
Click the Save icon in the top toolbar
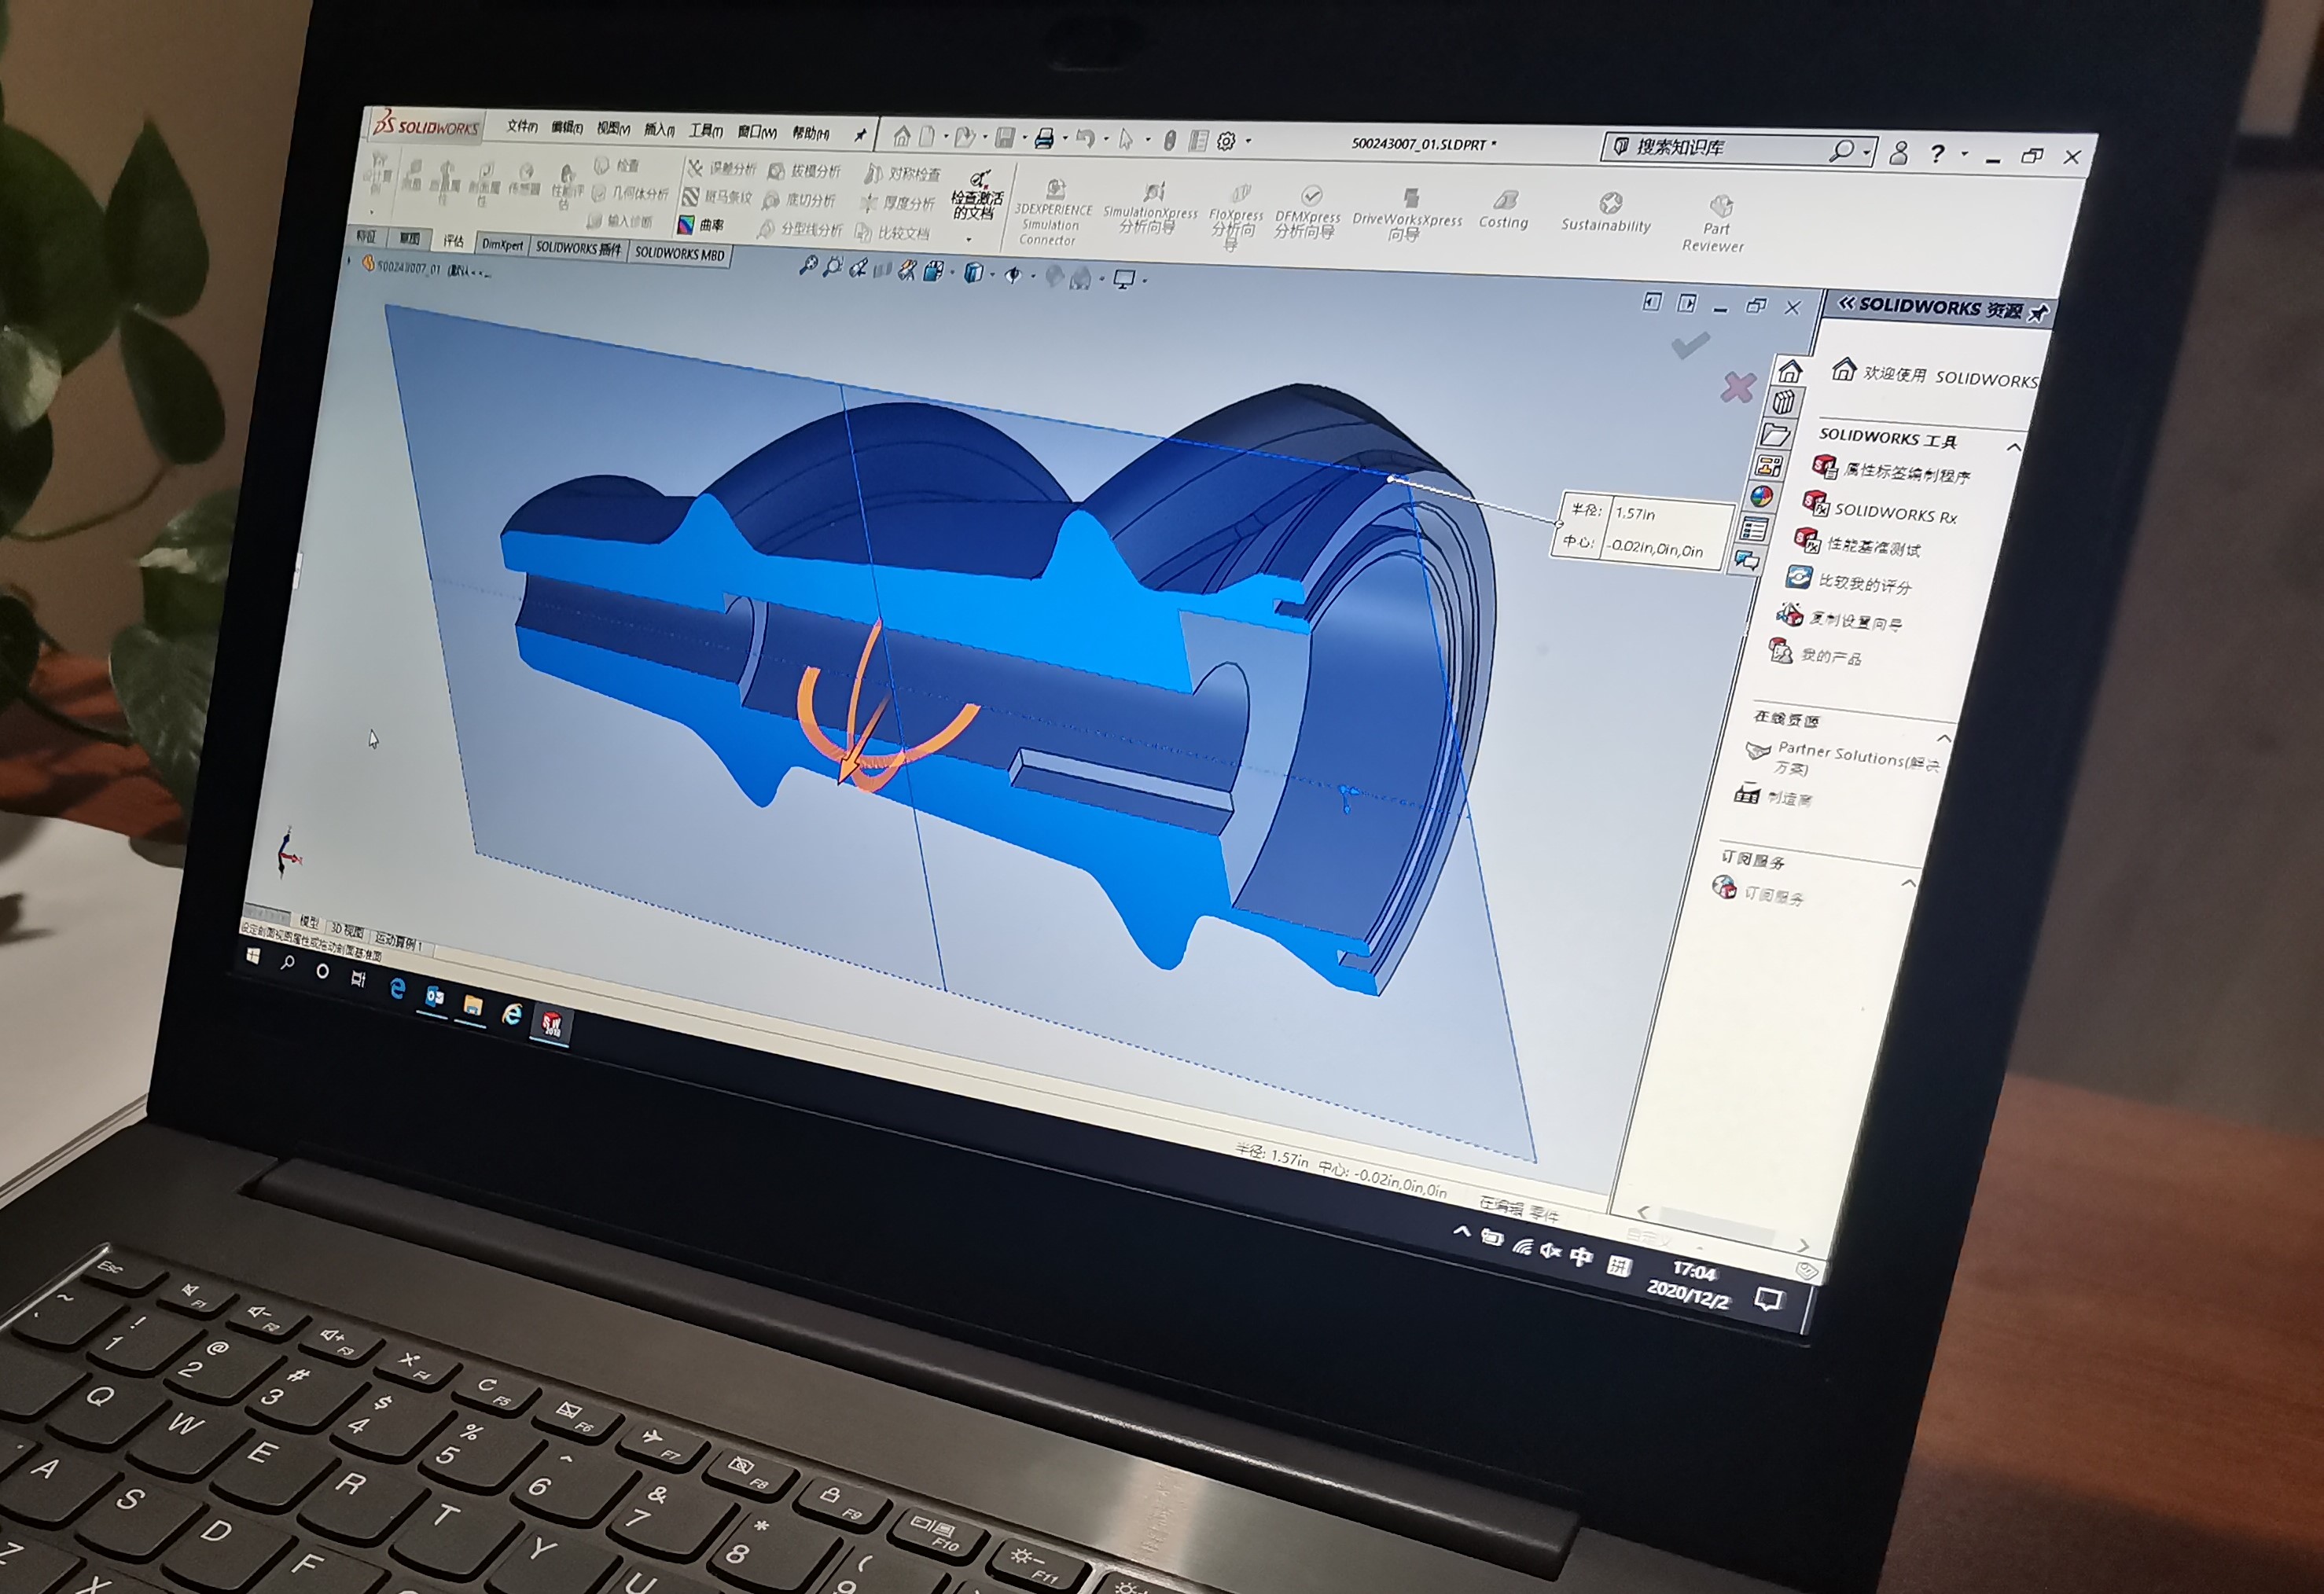click(1005, 138)
